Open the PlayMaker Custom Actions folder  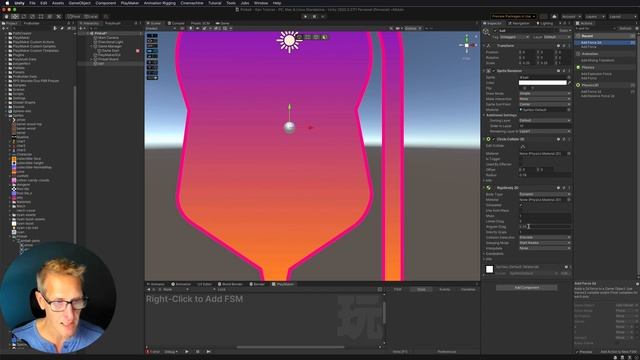click(x=33, y=42)
